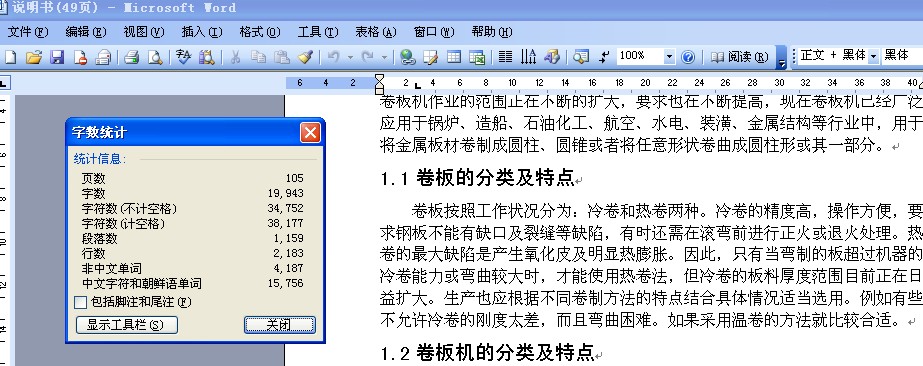This screenshot has height=366, width=923.
Task: Toggle the Document Map icon
Action: [580, 57]
